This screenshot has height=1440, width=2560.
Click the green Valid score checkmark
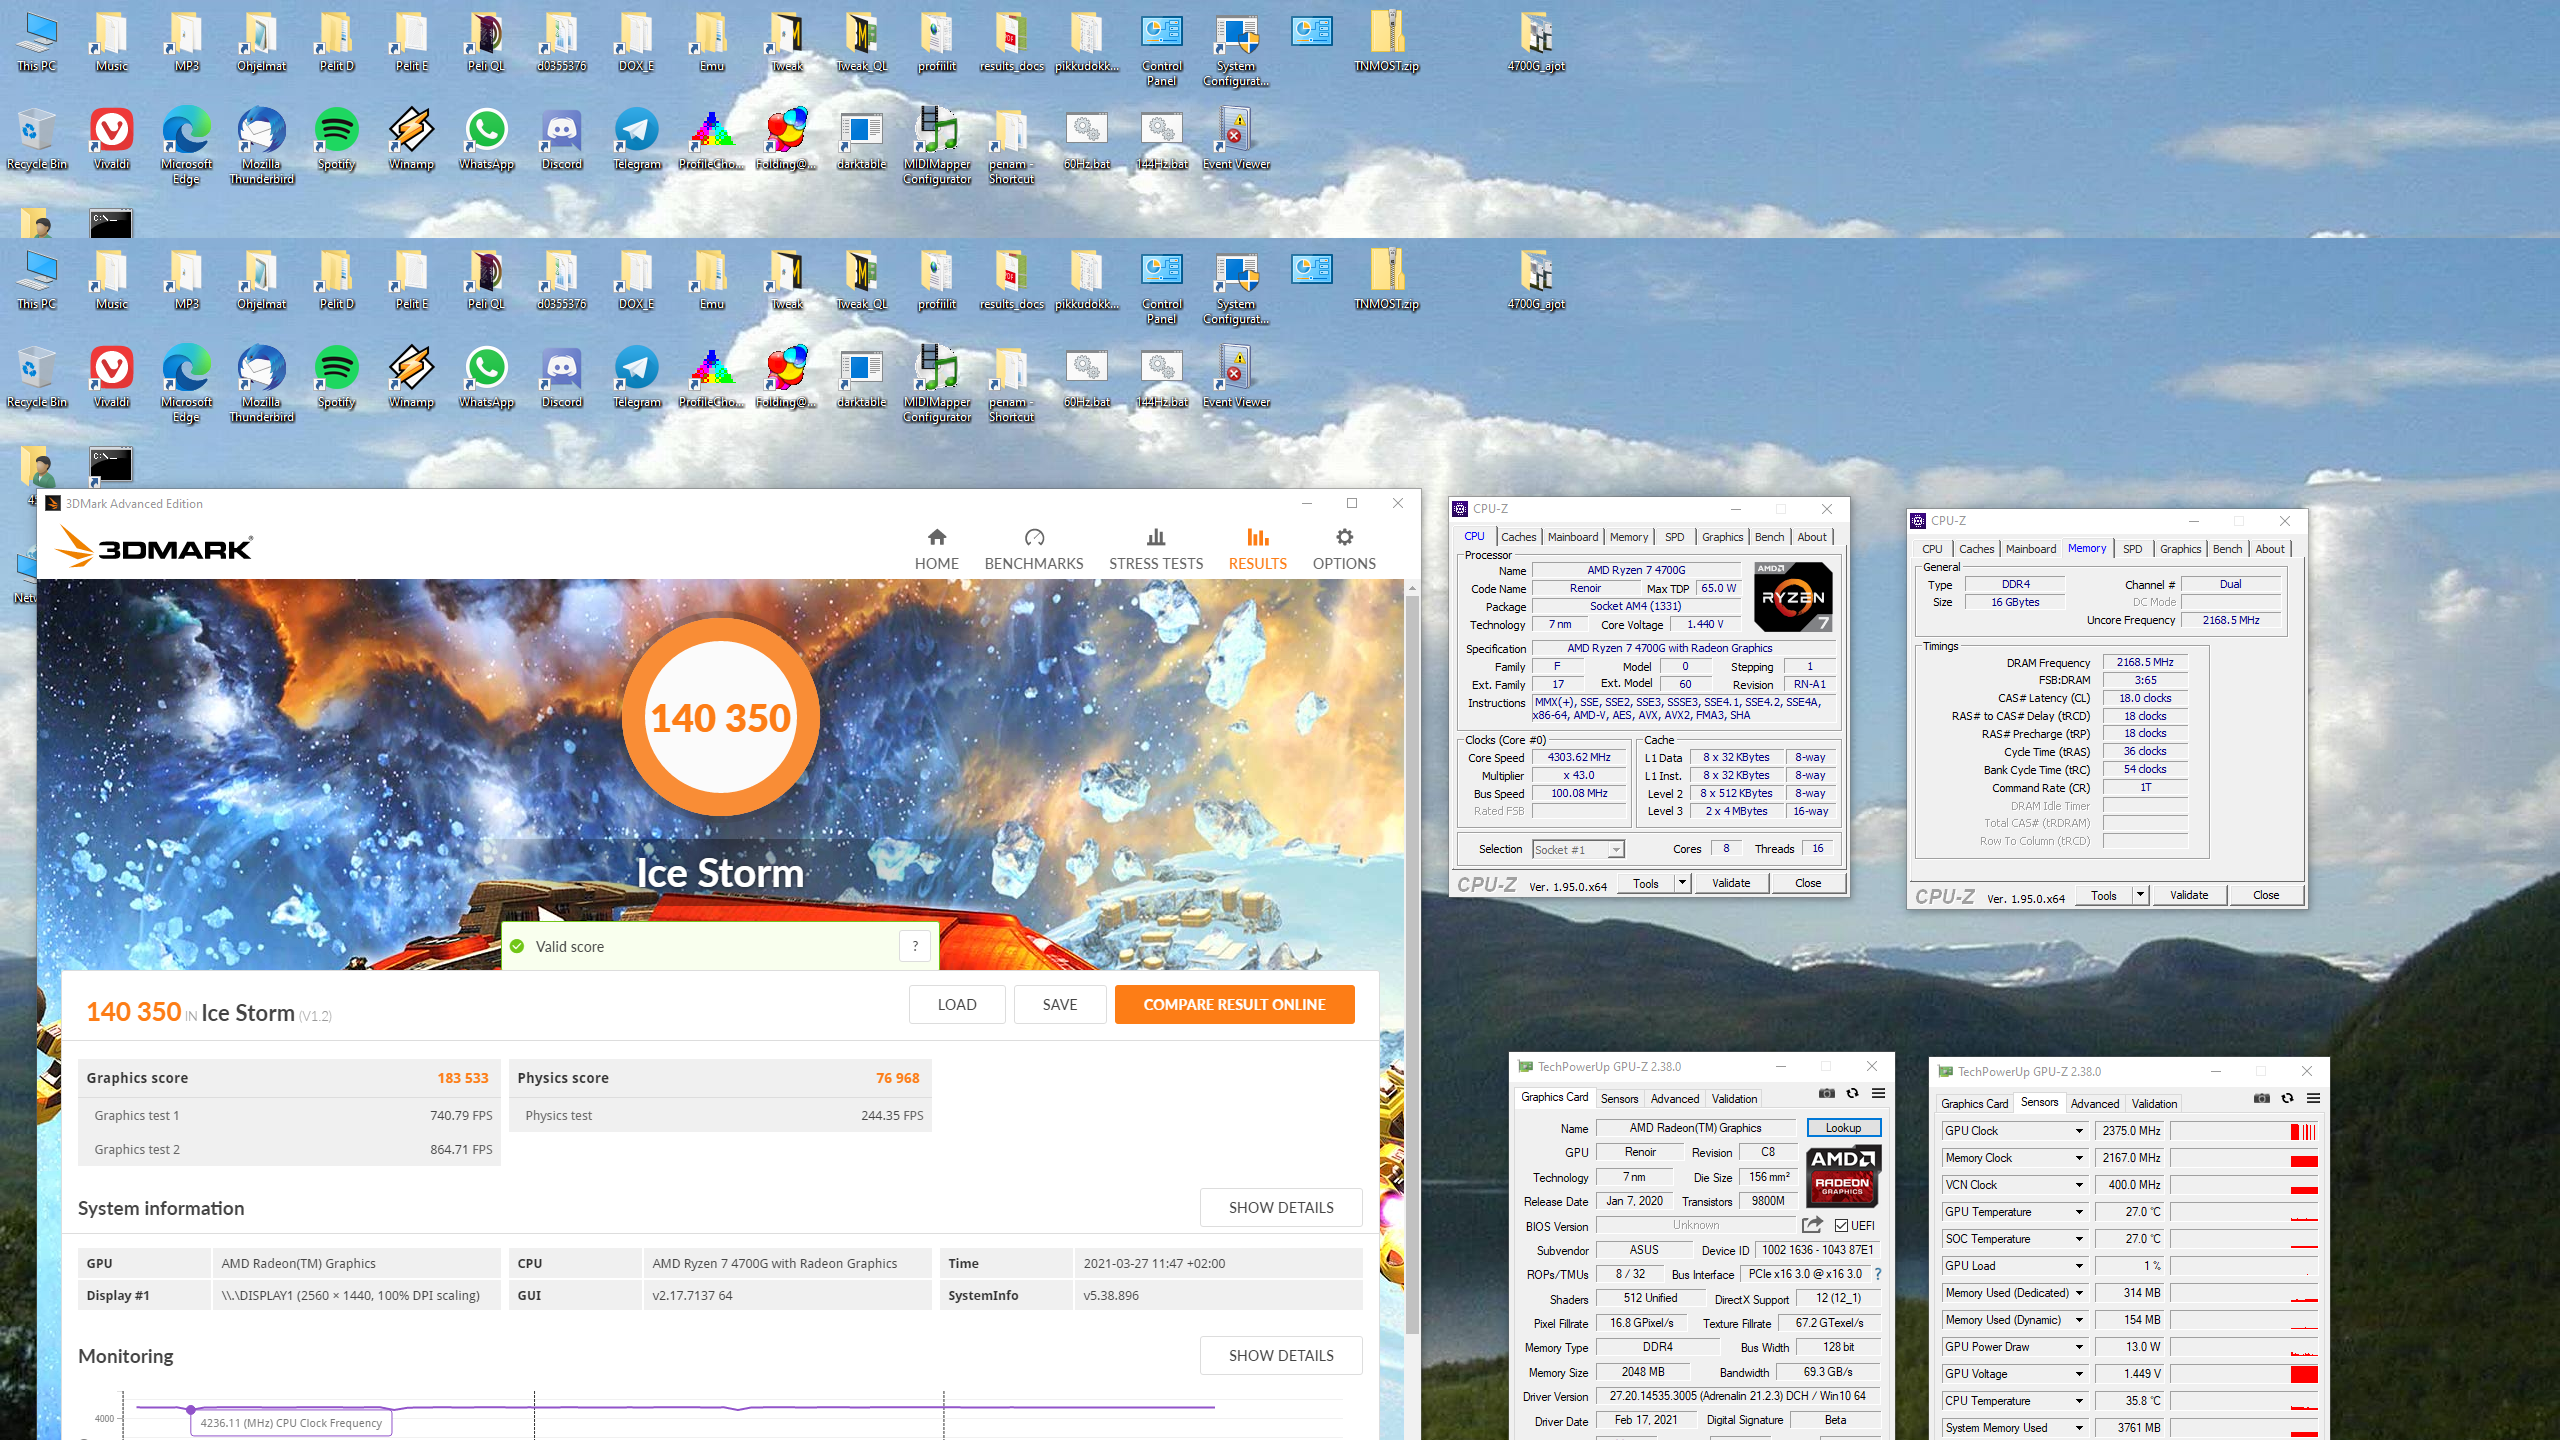[517, 946]
